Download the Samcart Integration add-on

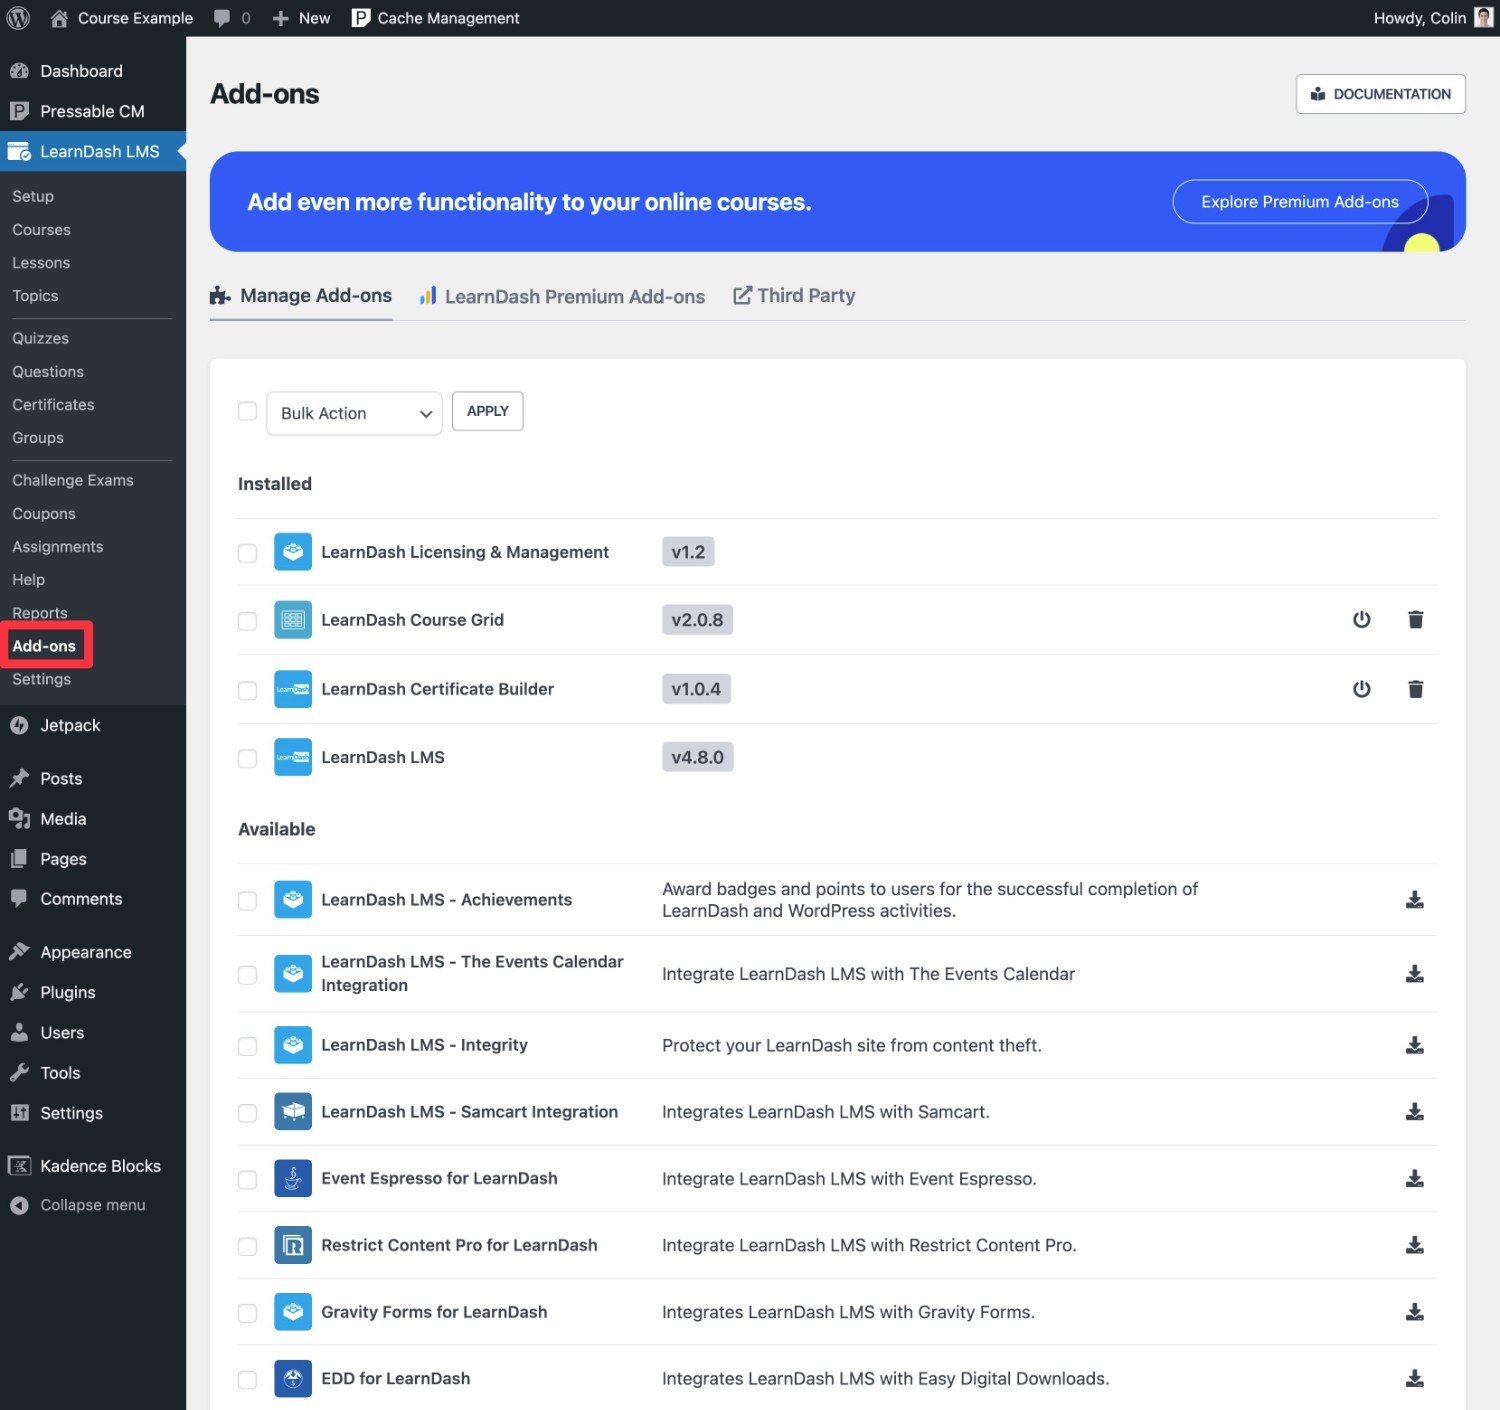[1414, 1112]
